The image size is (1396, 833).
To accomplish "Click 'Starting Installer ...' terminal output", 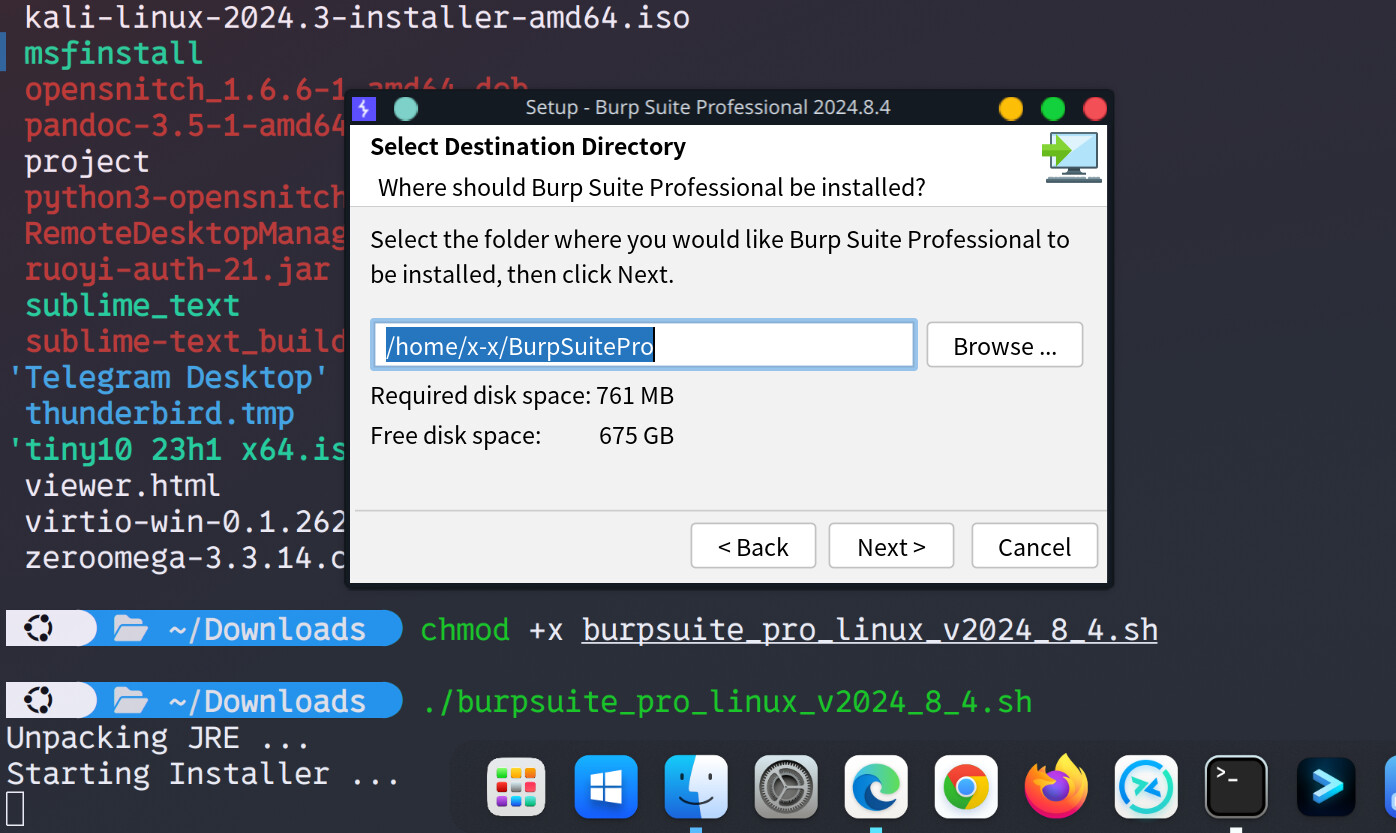I will 204,774.
